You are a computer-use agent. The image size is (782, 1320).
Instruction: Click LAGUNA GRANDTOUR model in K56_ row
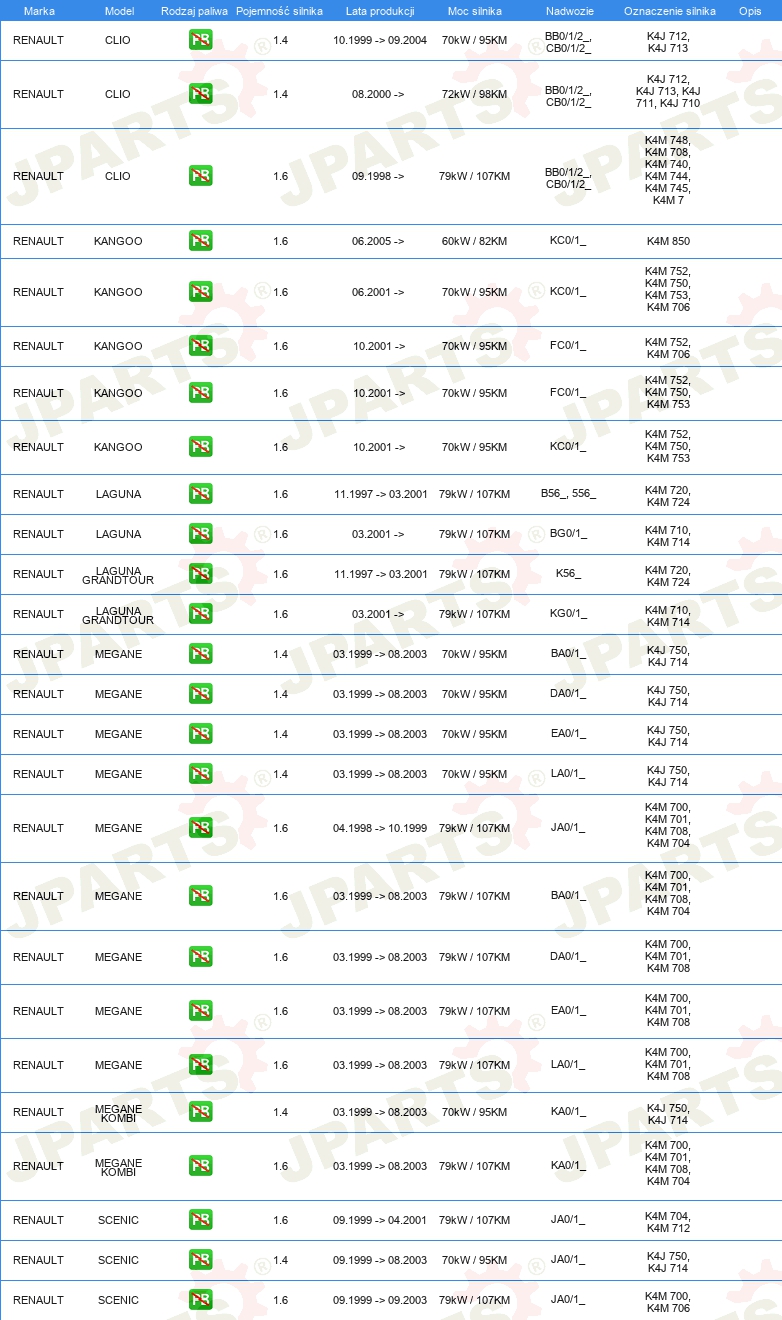click(118, 577)
